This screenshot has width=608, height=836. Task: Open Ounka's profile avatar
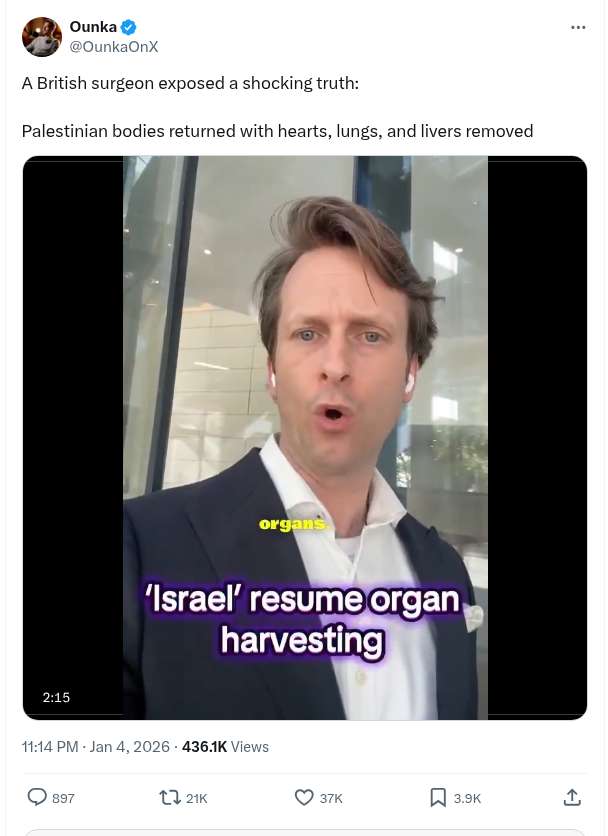(42, 36)
